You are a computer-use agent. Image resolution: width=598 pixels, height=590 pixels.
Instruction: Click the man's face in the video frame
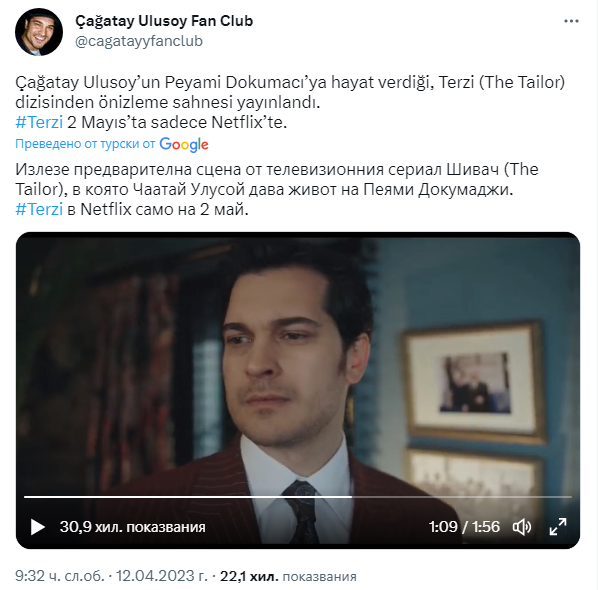(290, 362)
